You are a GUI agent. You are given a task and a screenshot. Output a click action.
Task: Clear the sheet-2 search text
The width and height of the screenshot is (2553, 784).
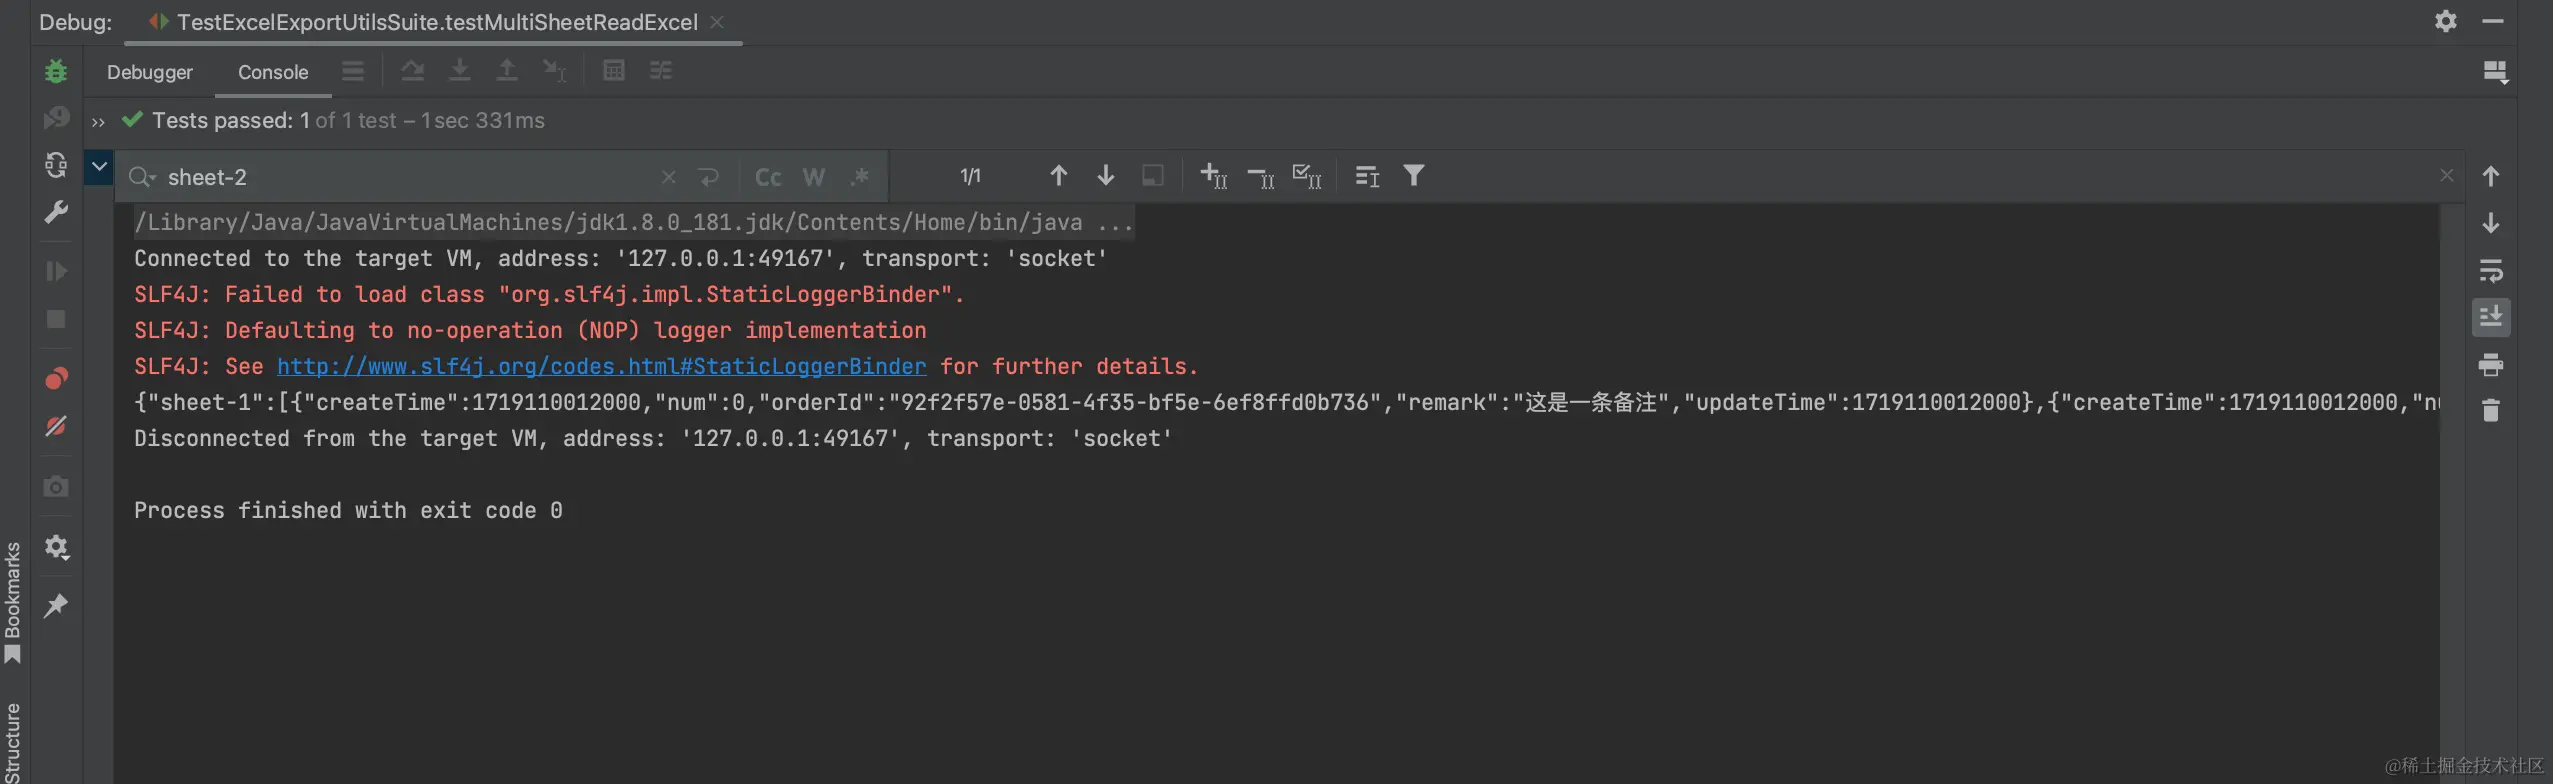coord(669,177)
